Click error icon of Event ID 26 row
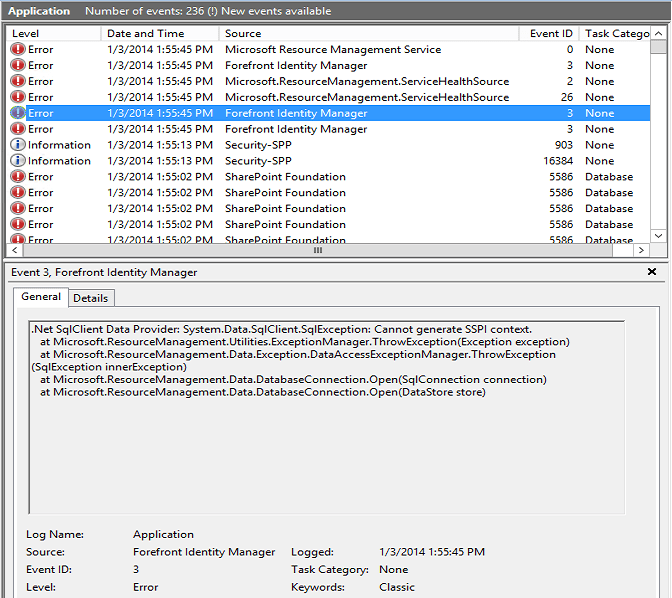672x598 pixels. click(x=18, y=97)
